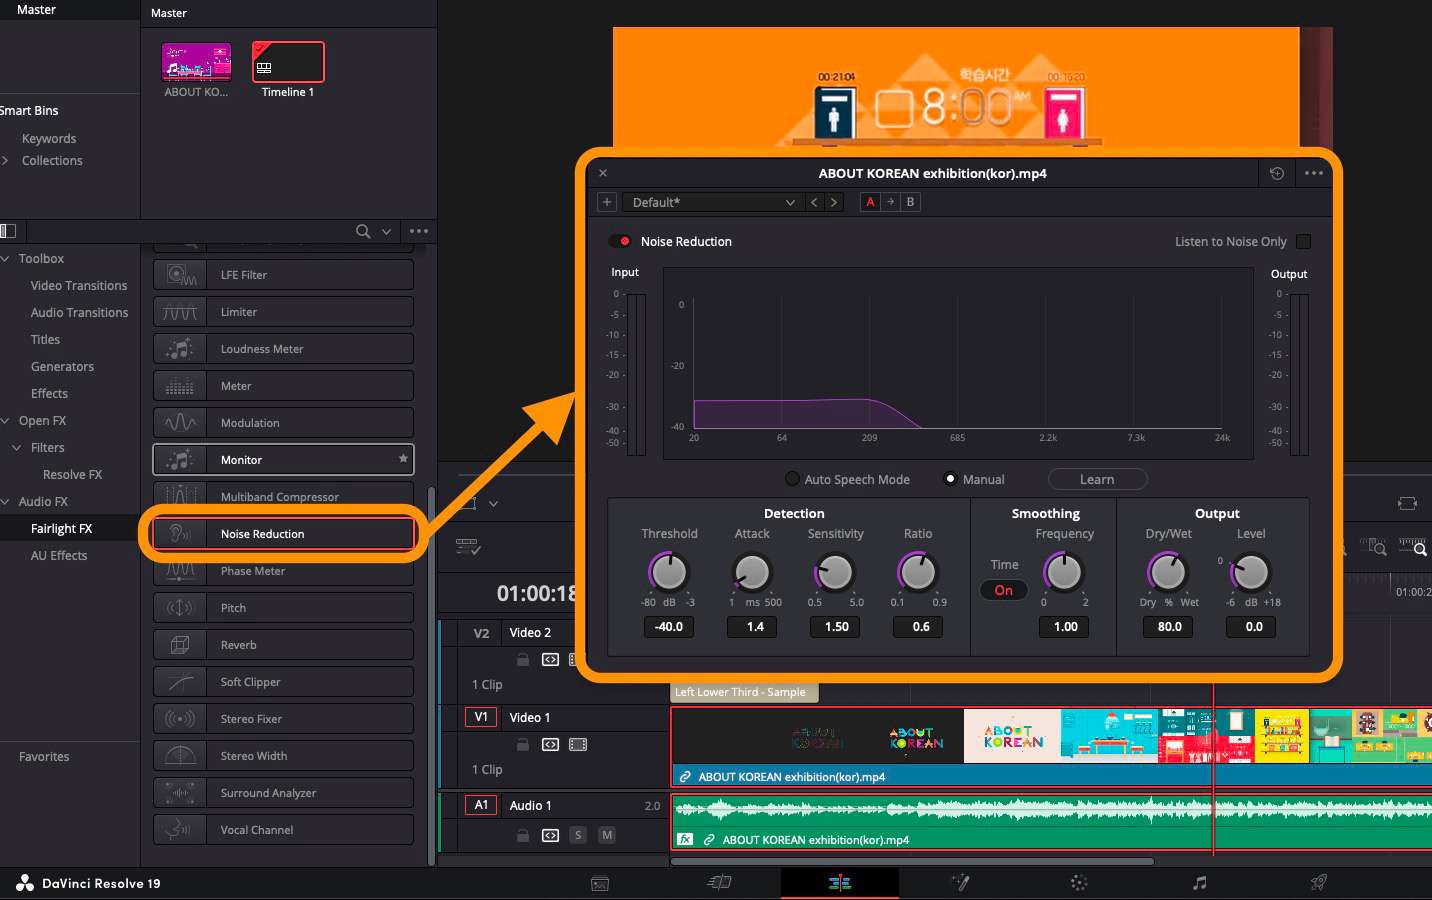Expand the Collections smart bin
Screen dimensions: 1432x900
(x=6, y=160)
